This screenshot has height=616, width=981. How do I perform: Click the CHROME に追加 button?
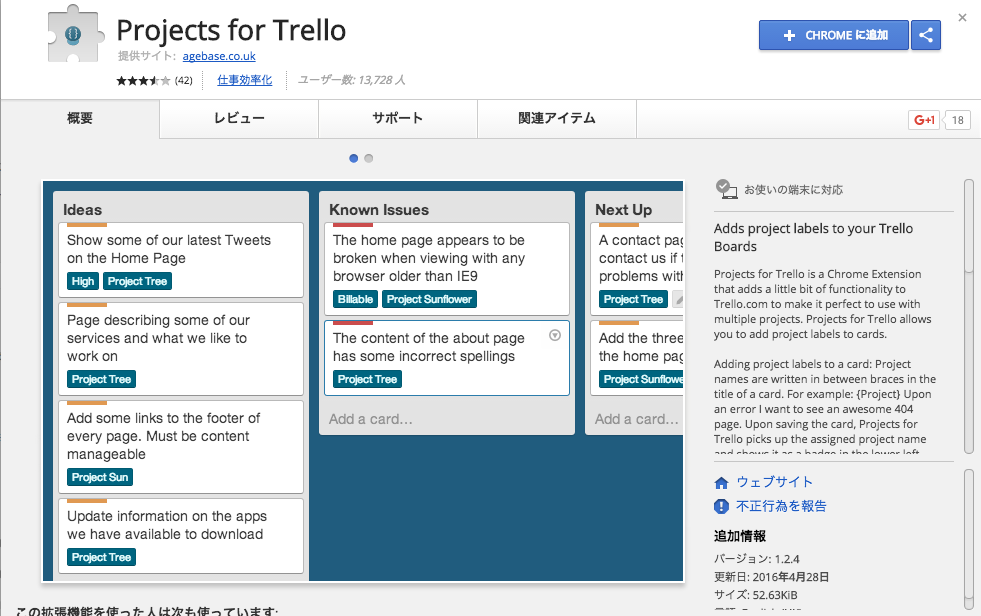click(x=833, y=35)
